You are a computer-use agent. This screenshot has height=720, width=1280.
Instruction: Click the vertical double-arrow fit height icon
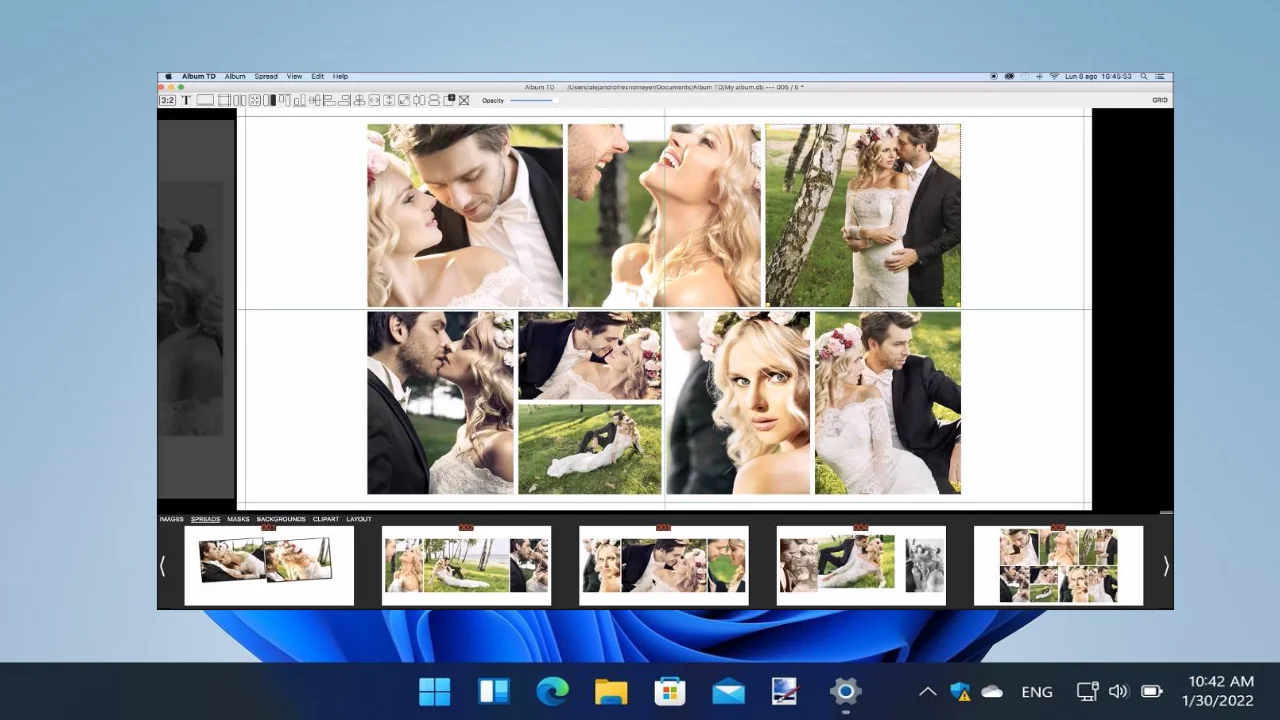389,100
